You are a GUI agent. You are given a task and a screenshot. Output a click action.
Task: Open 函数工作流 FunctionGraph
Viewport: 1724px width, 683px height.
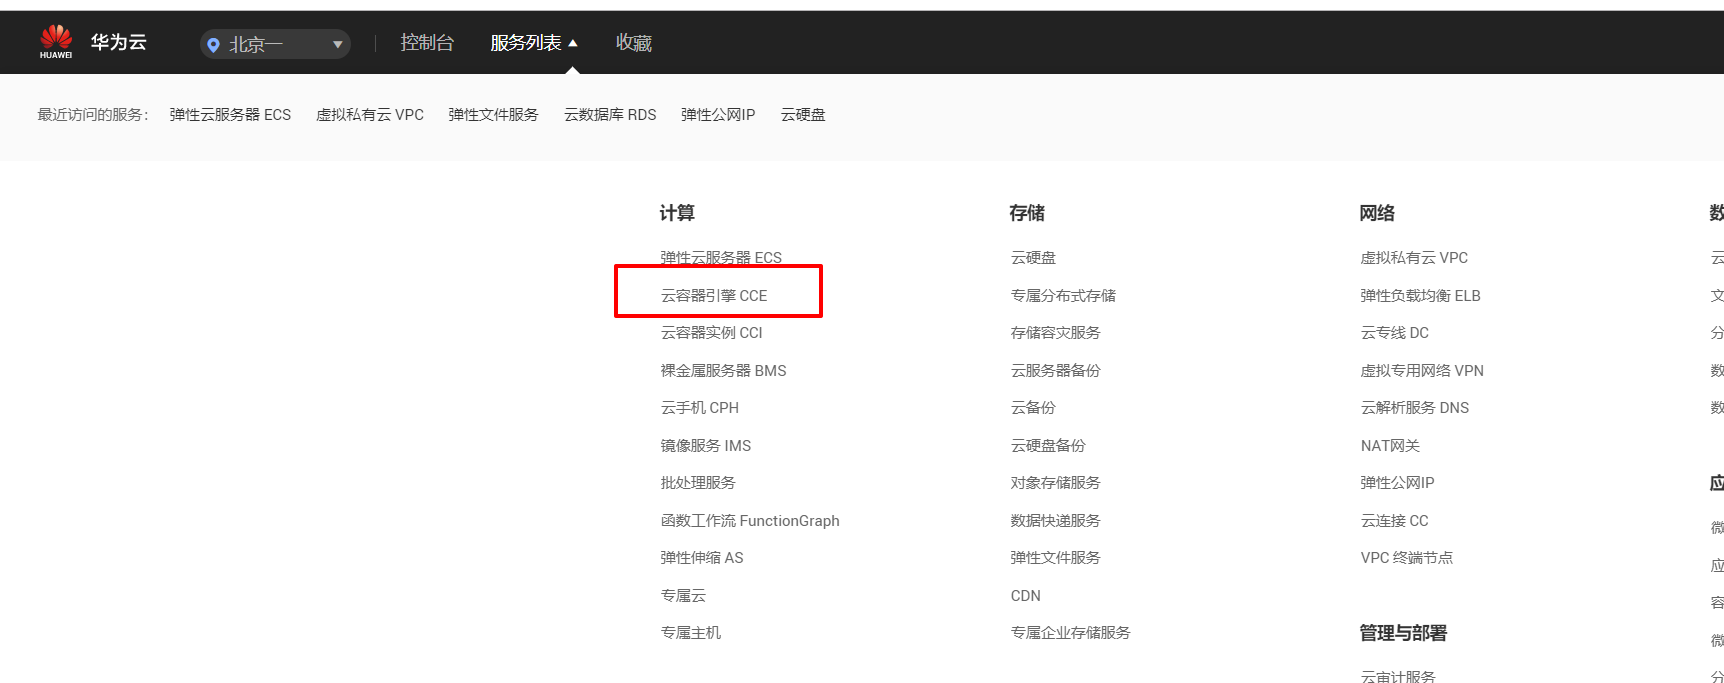(750, 521)
